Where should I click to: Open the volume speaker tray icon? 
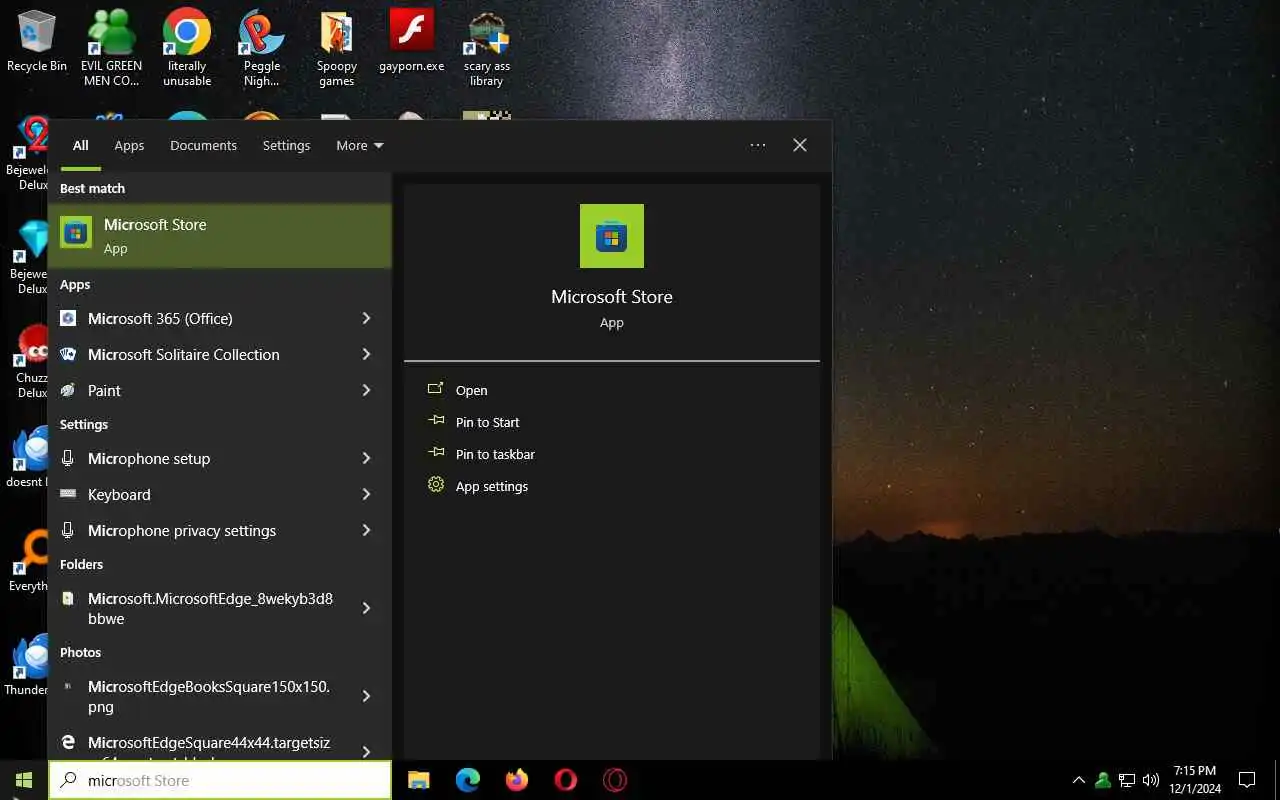[x=1151, y=780]
